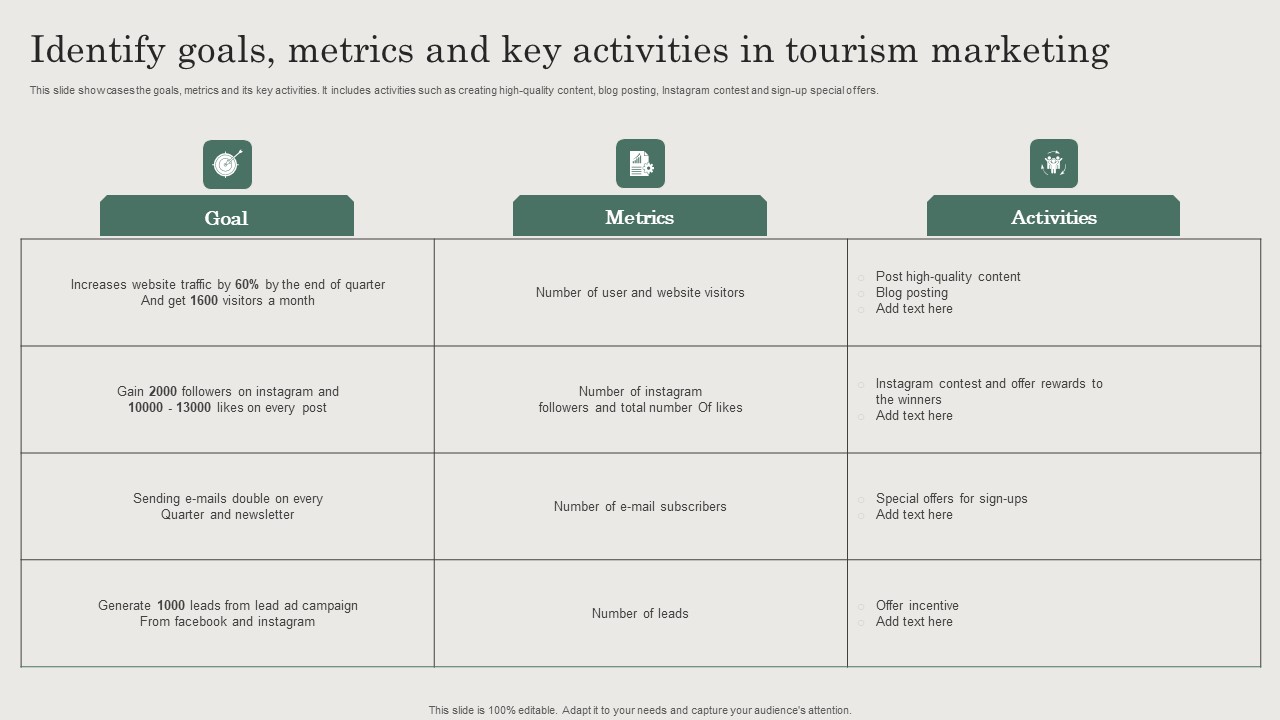Select 'Special offers for sign-ups' bullet
Screen dimensions: 1280x720
[952, 499]
